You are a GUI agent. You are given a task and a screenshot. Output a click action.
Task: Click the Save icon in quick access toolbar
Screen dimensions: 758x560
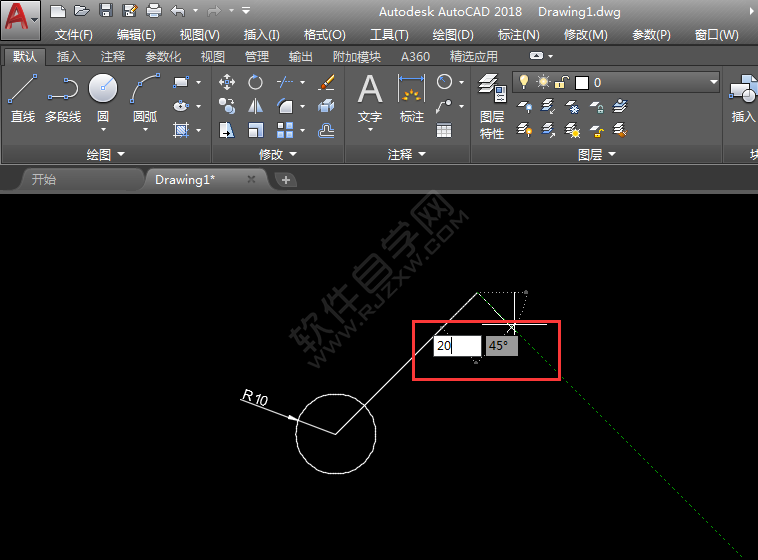tap(105, 11)
